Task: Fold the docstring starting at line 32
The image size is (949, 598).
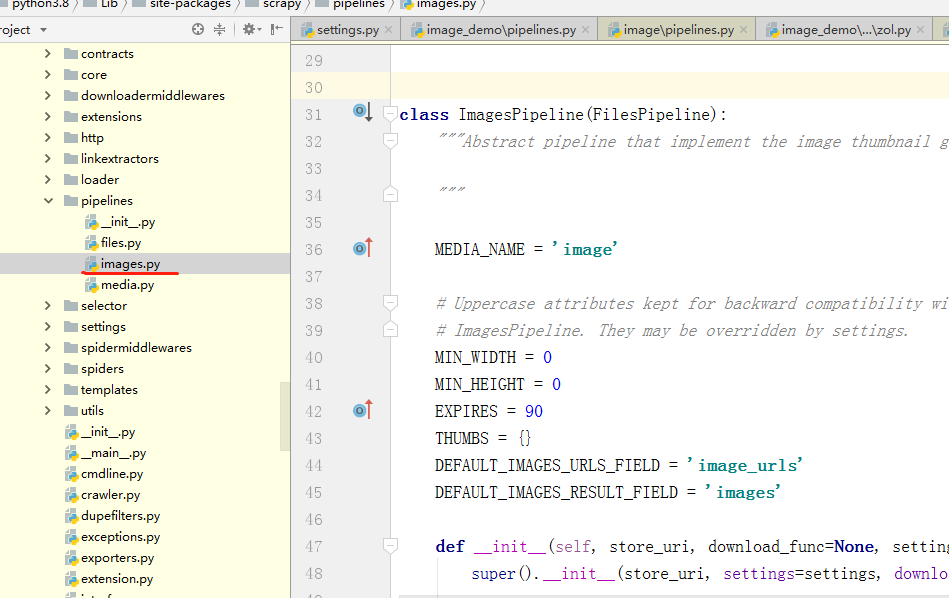Action: click(390, 141)
